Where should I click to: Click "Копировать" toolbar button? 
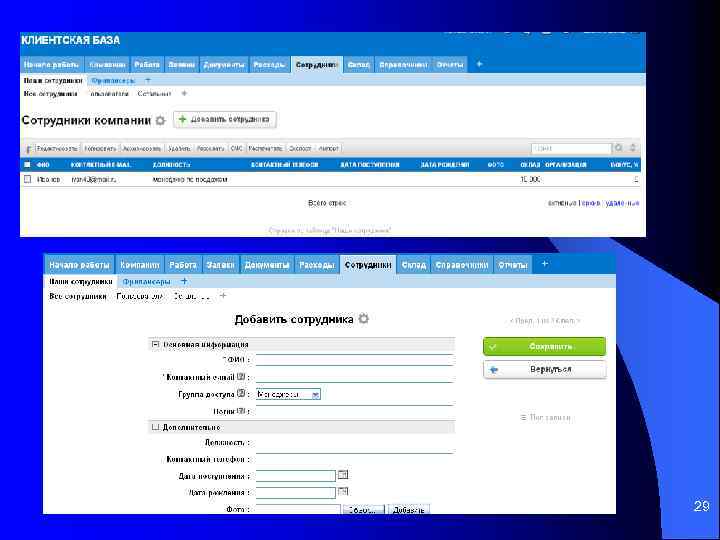coord(100,148)
